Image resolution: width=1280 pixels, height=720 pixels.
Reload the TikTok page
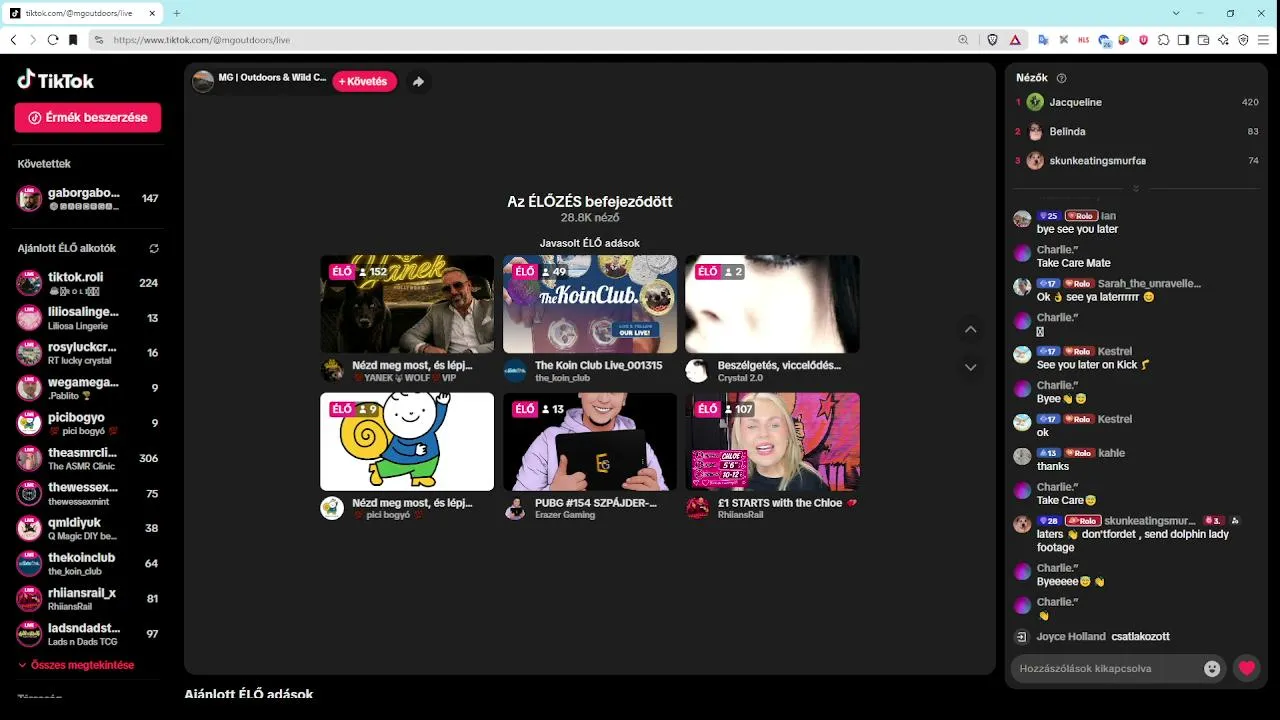53,40
